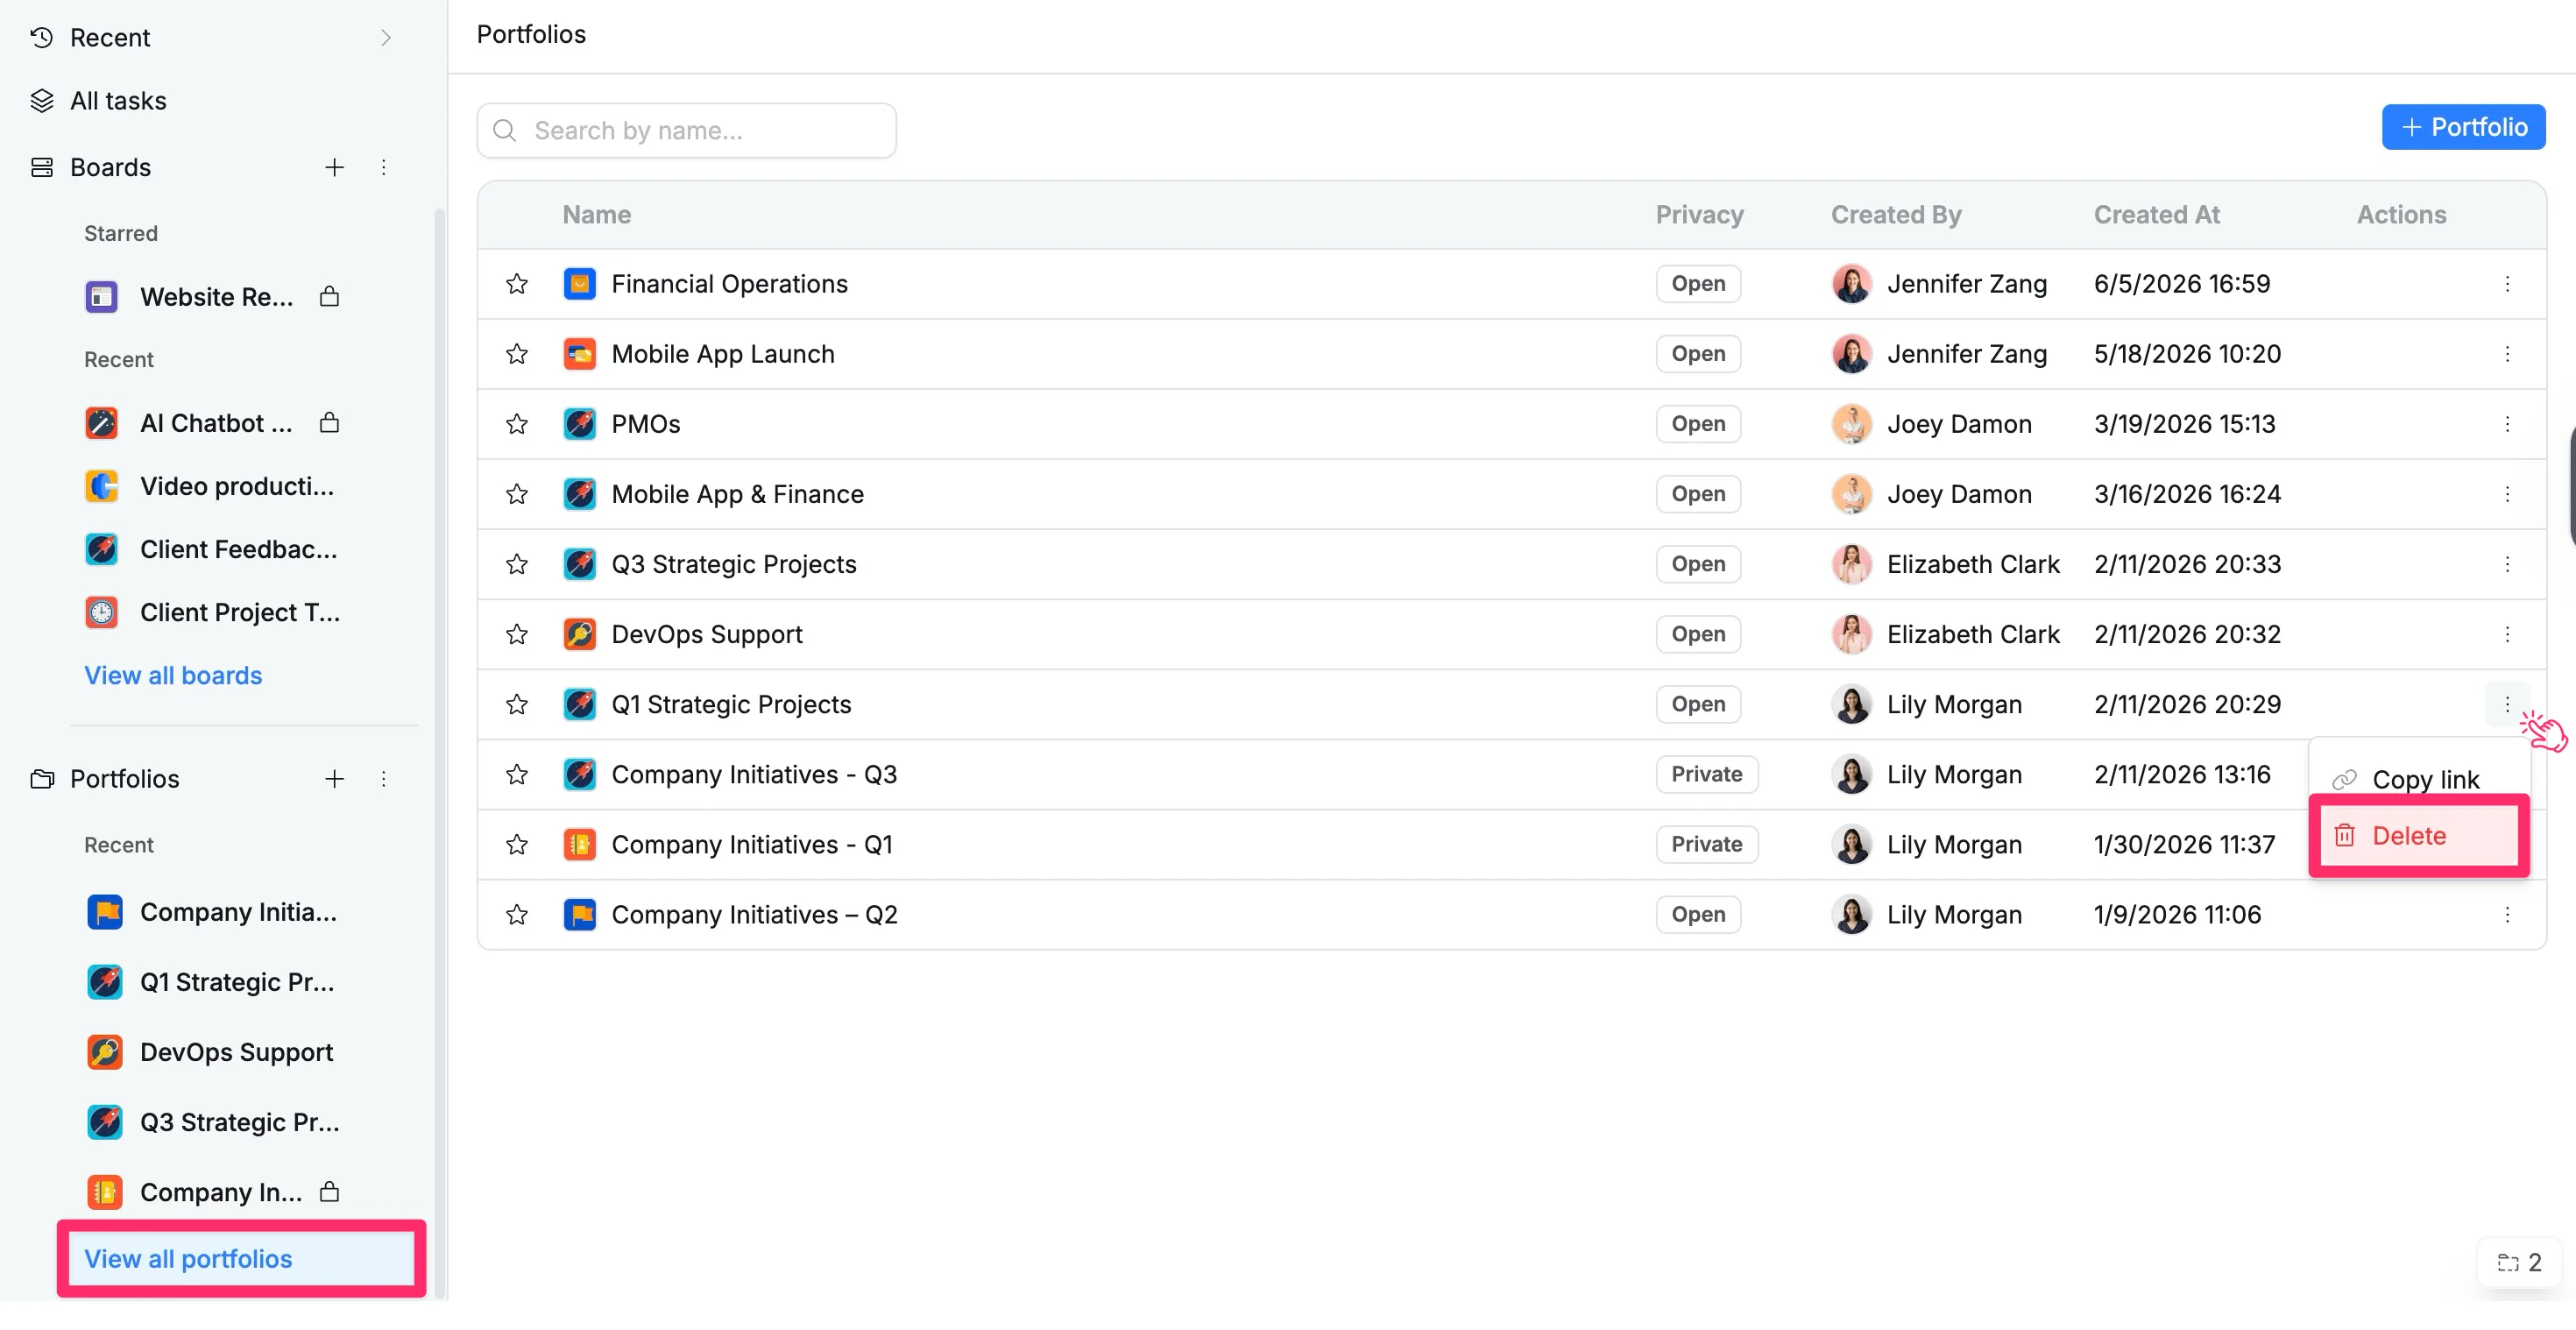Click the Financial Operations portfolio icon
Image resolution: width=2576 pixels, height=1330 pixels.
(579, 284)
